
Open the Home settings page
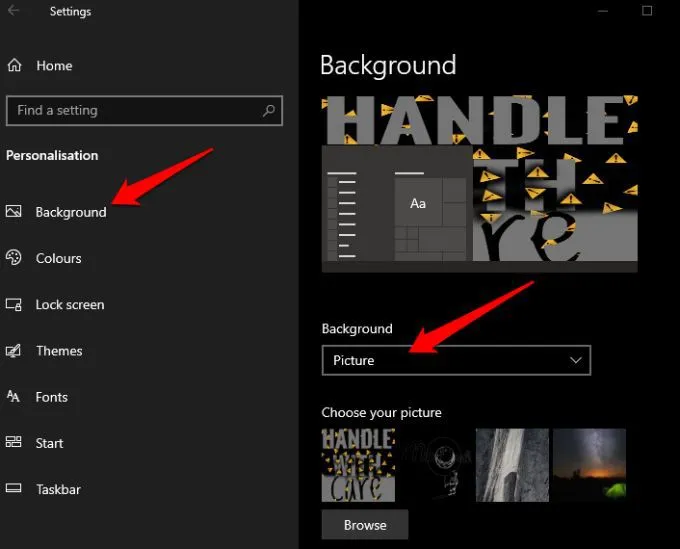pyautogui.click(x=54, y=65)
